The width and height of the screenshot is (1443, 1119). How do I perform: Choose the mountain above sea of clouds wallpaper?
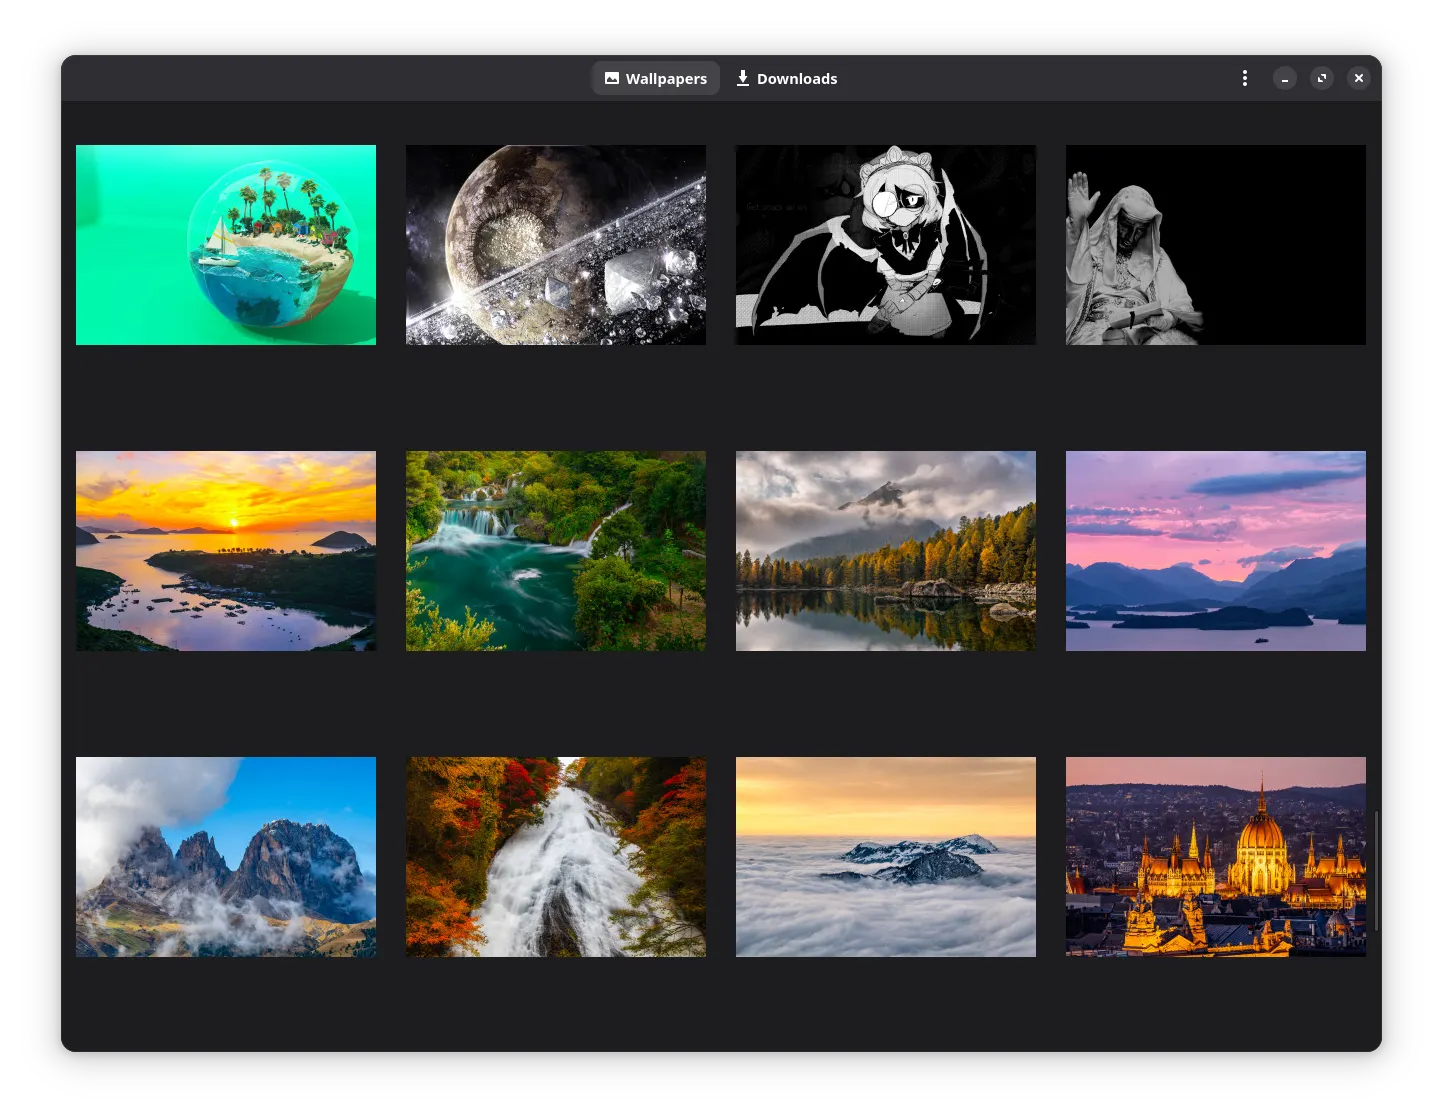886,857
